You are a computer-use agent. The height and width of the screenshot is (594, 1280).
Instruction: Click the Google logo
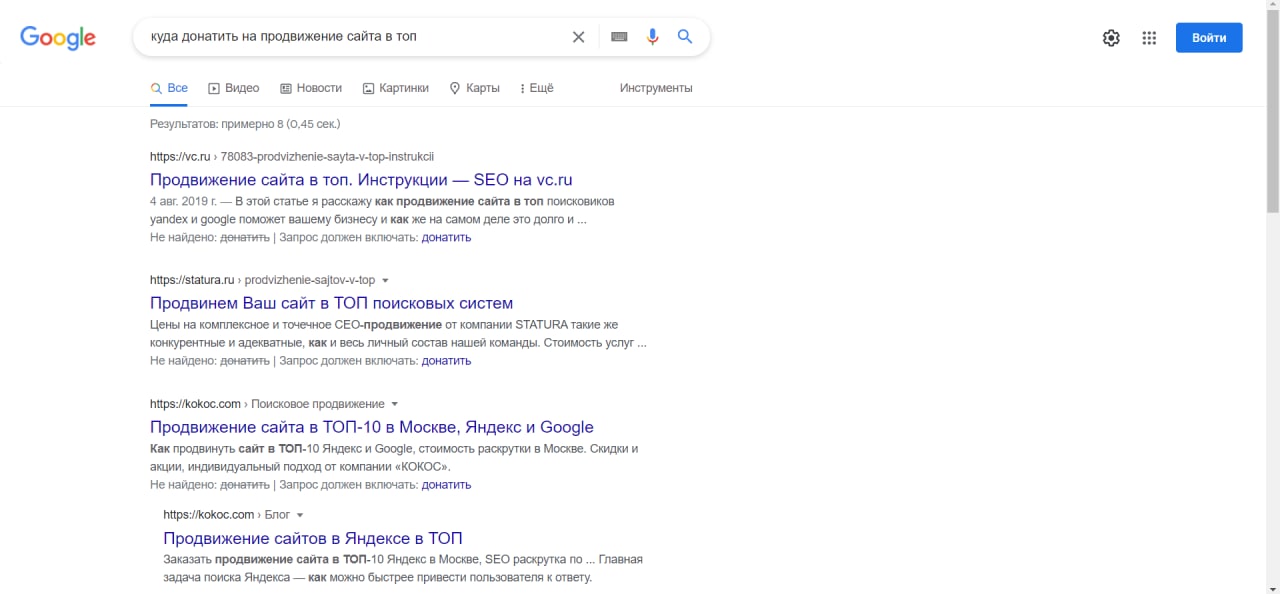[58, 38]
